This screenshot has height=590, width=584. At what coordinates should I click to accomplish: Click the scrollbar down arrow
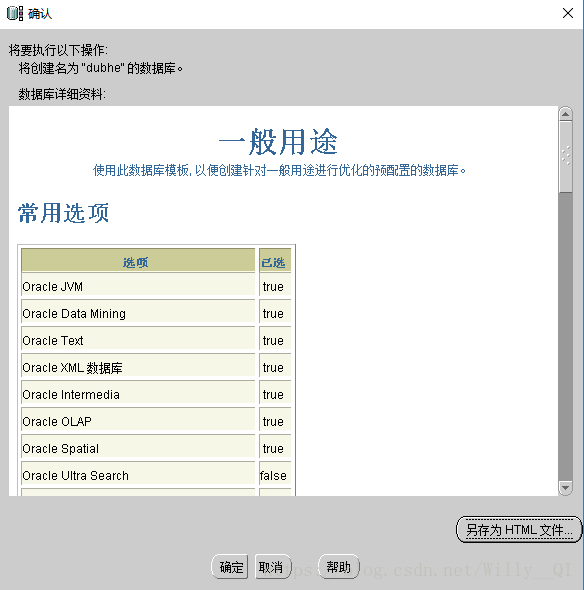click(x=566, y=488)
